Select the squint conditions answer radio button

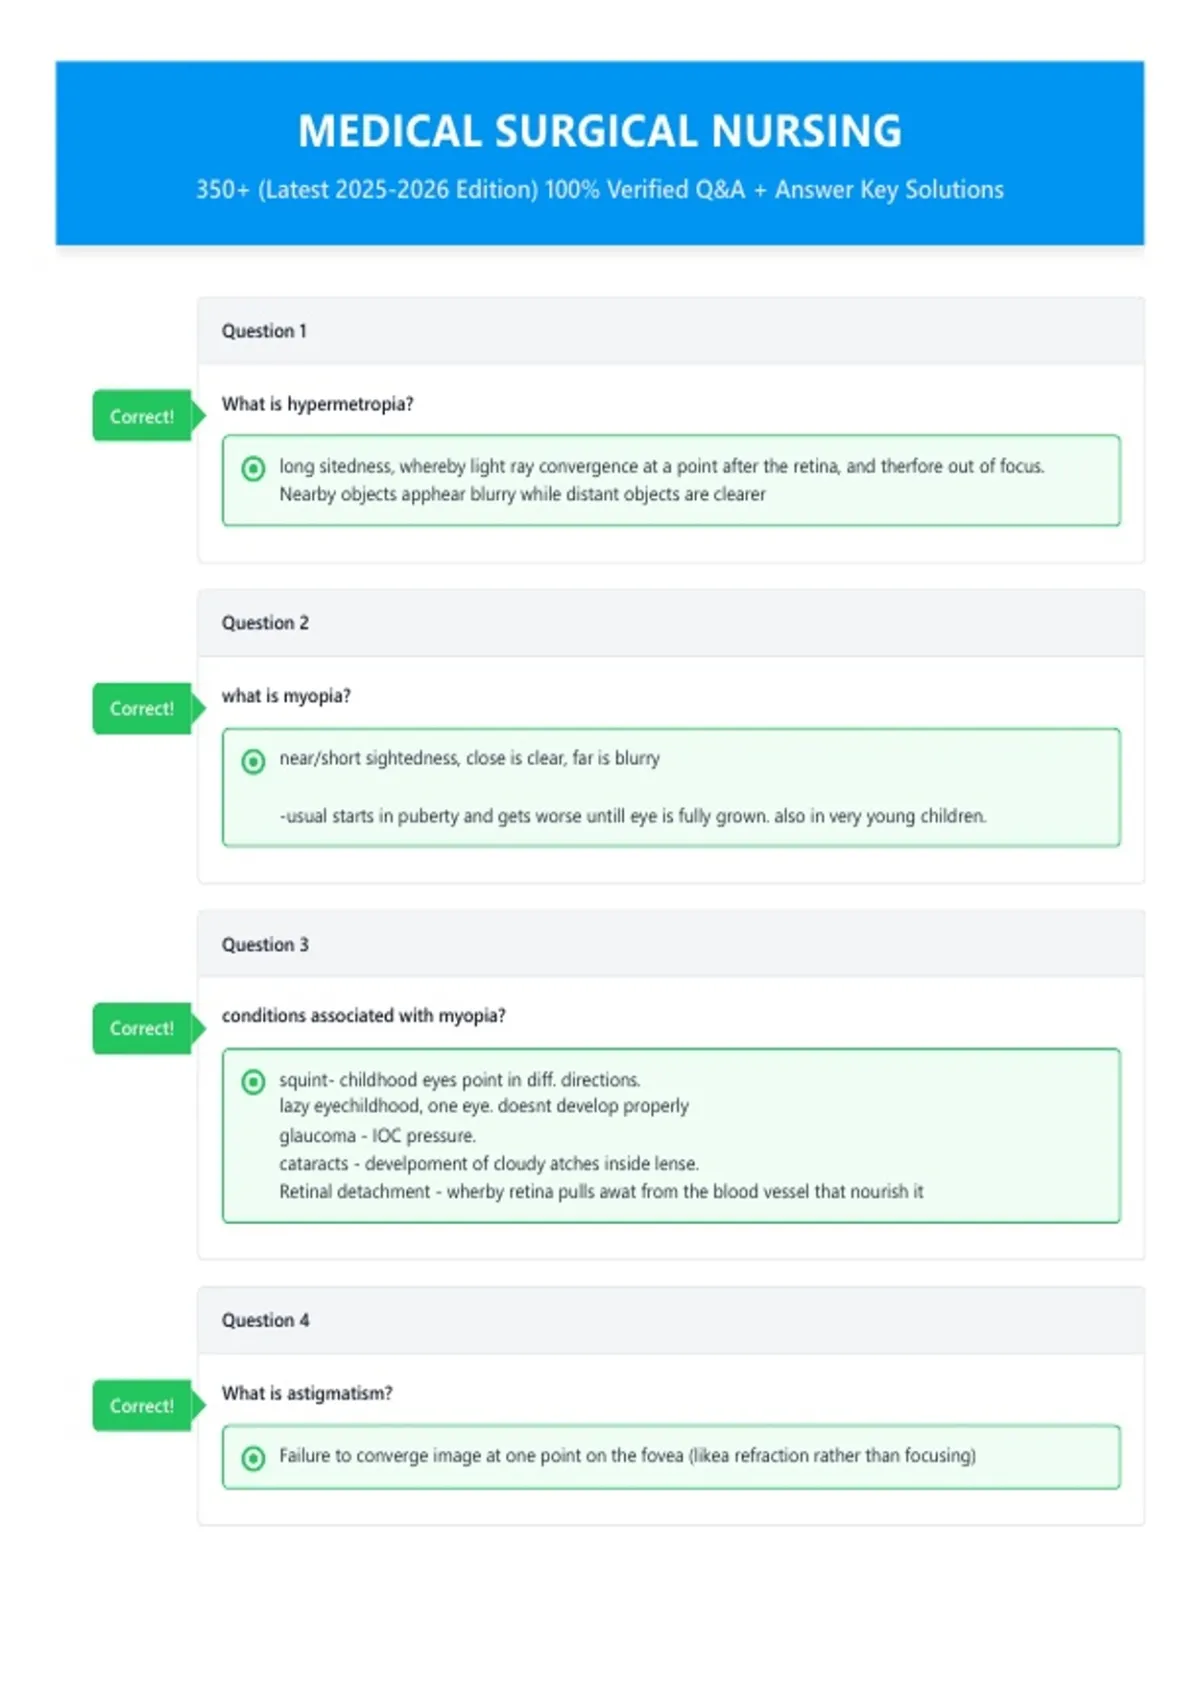pos(254,1081)
